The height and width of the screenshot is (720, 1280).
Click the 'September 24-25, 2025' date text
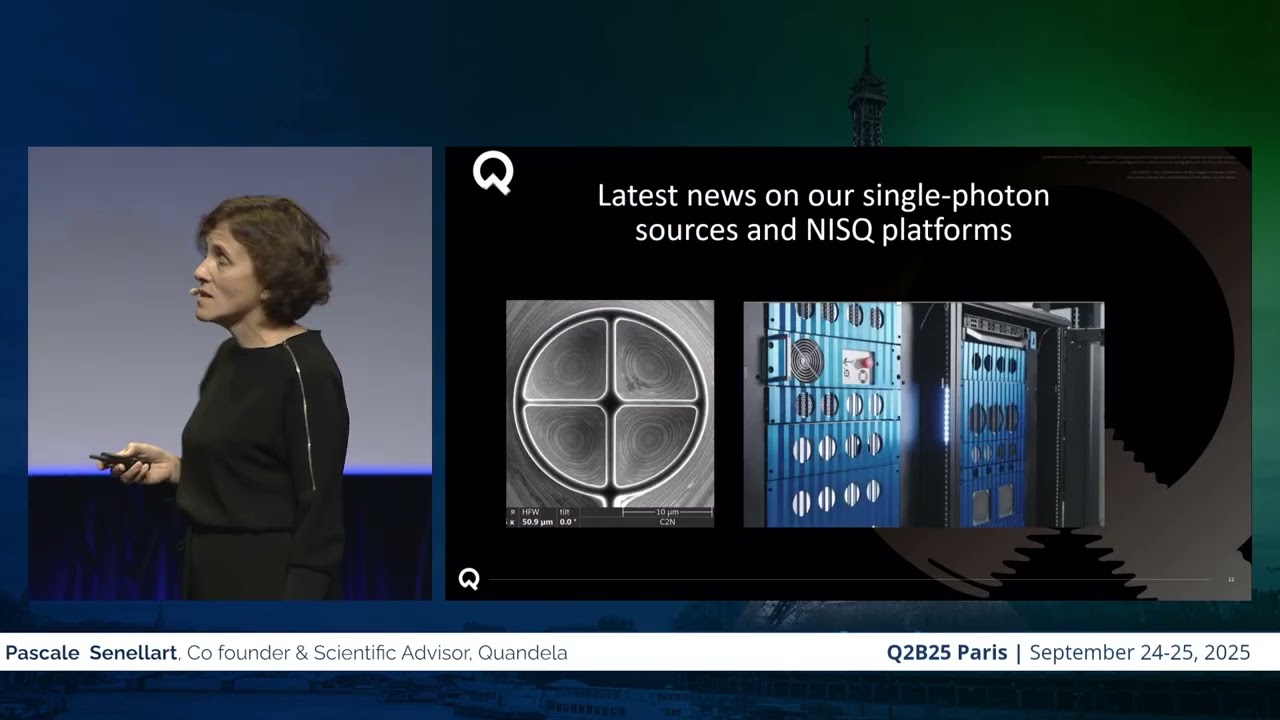[1140, 653]
